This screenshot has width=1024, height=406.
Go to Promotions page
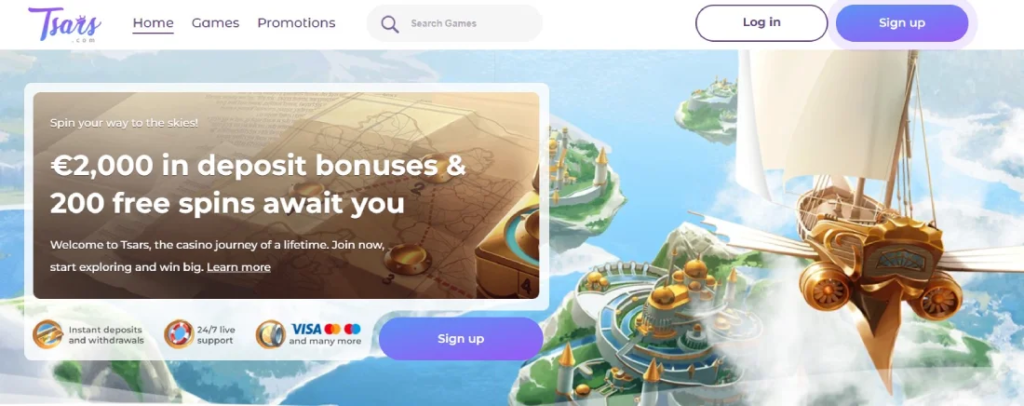pos(296,23)
